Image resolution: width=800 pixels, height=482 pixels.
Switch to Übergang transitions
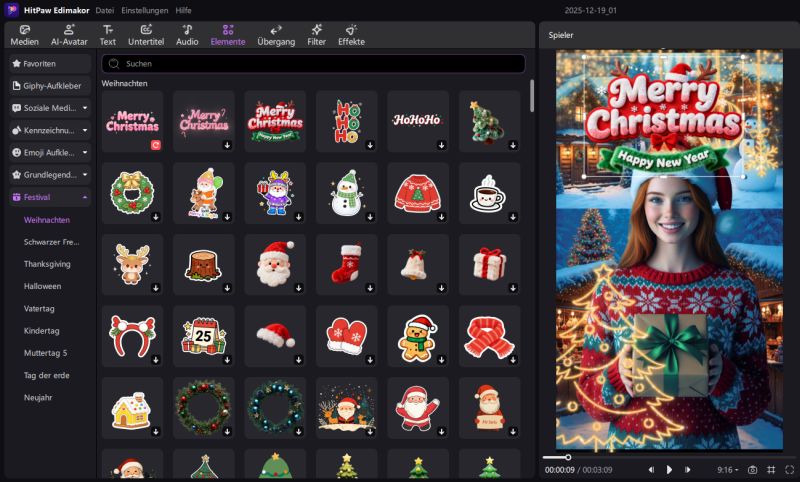pos(276,35)
